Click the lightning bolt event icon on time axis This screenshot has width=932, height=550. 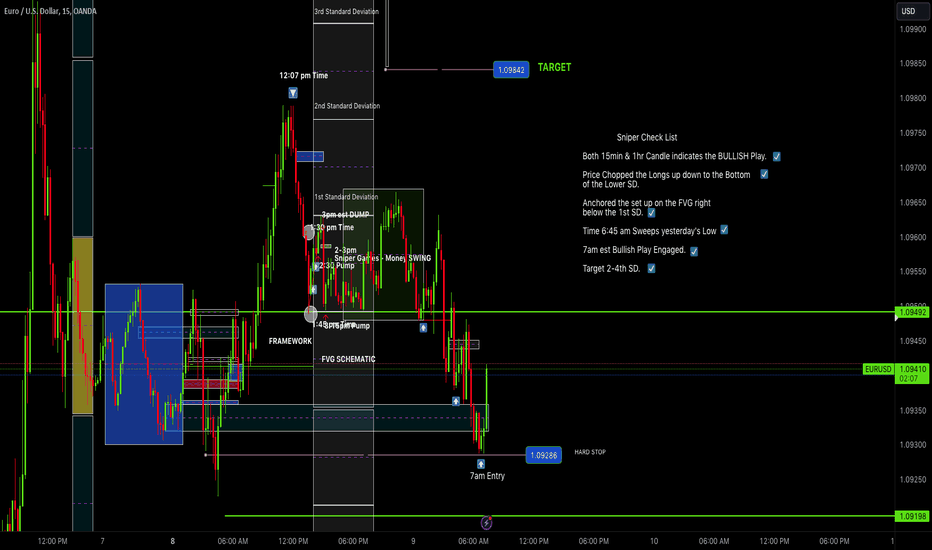pyautogui.click(x=486, y=523)
